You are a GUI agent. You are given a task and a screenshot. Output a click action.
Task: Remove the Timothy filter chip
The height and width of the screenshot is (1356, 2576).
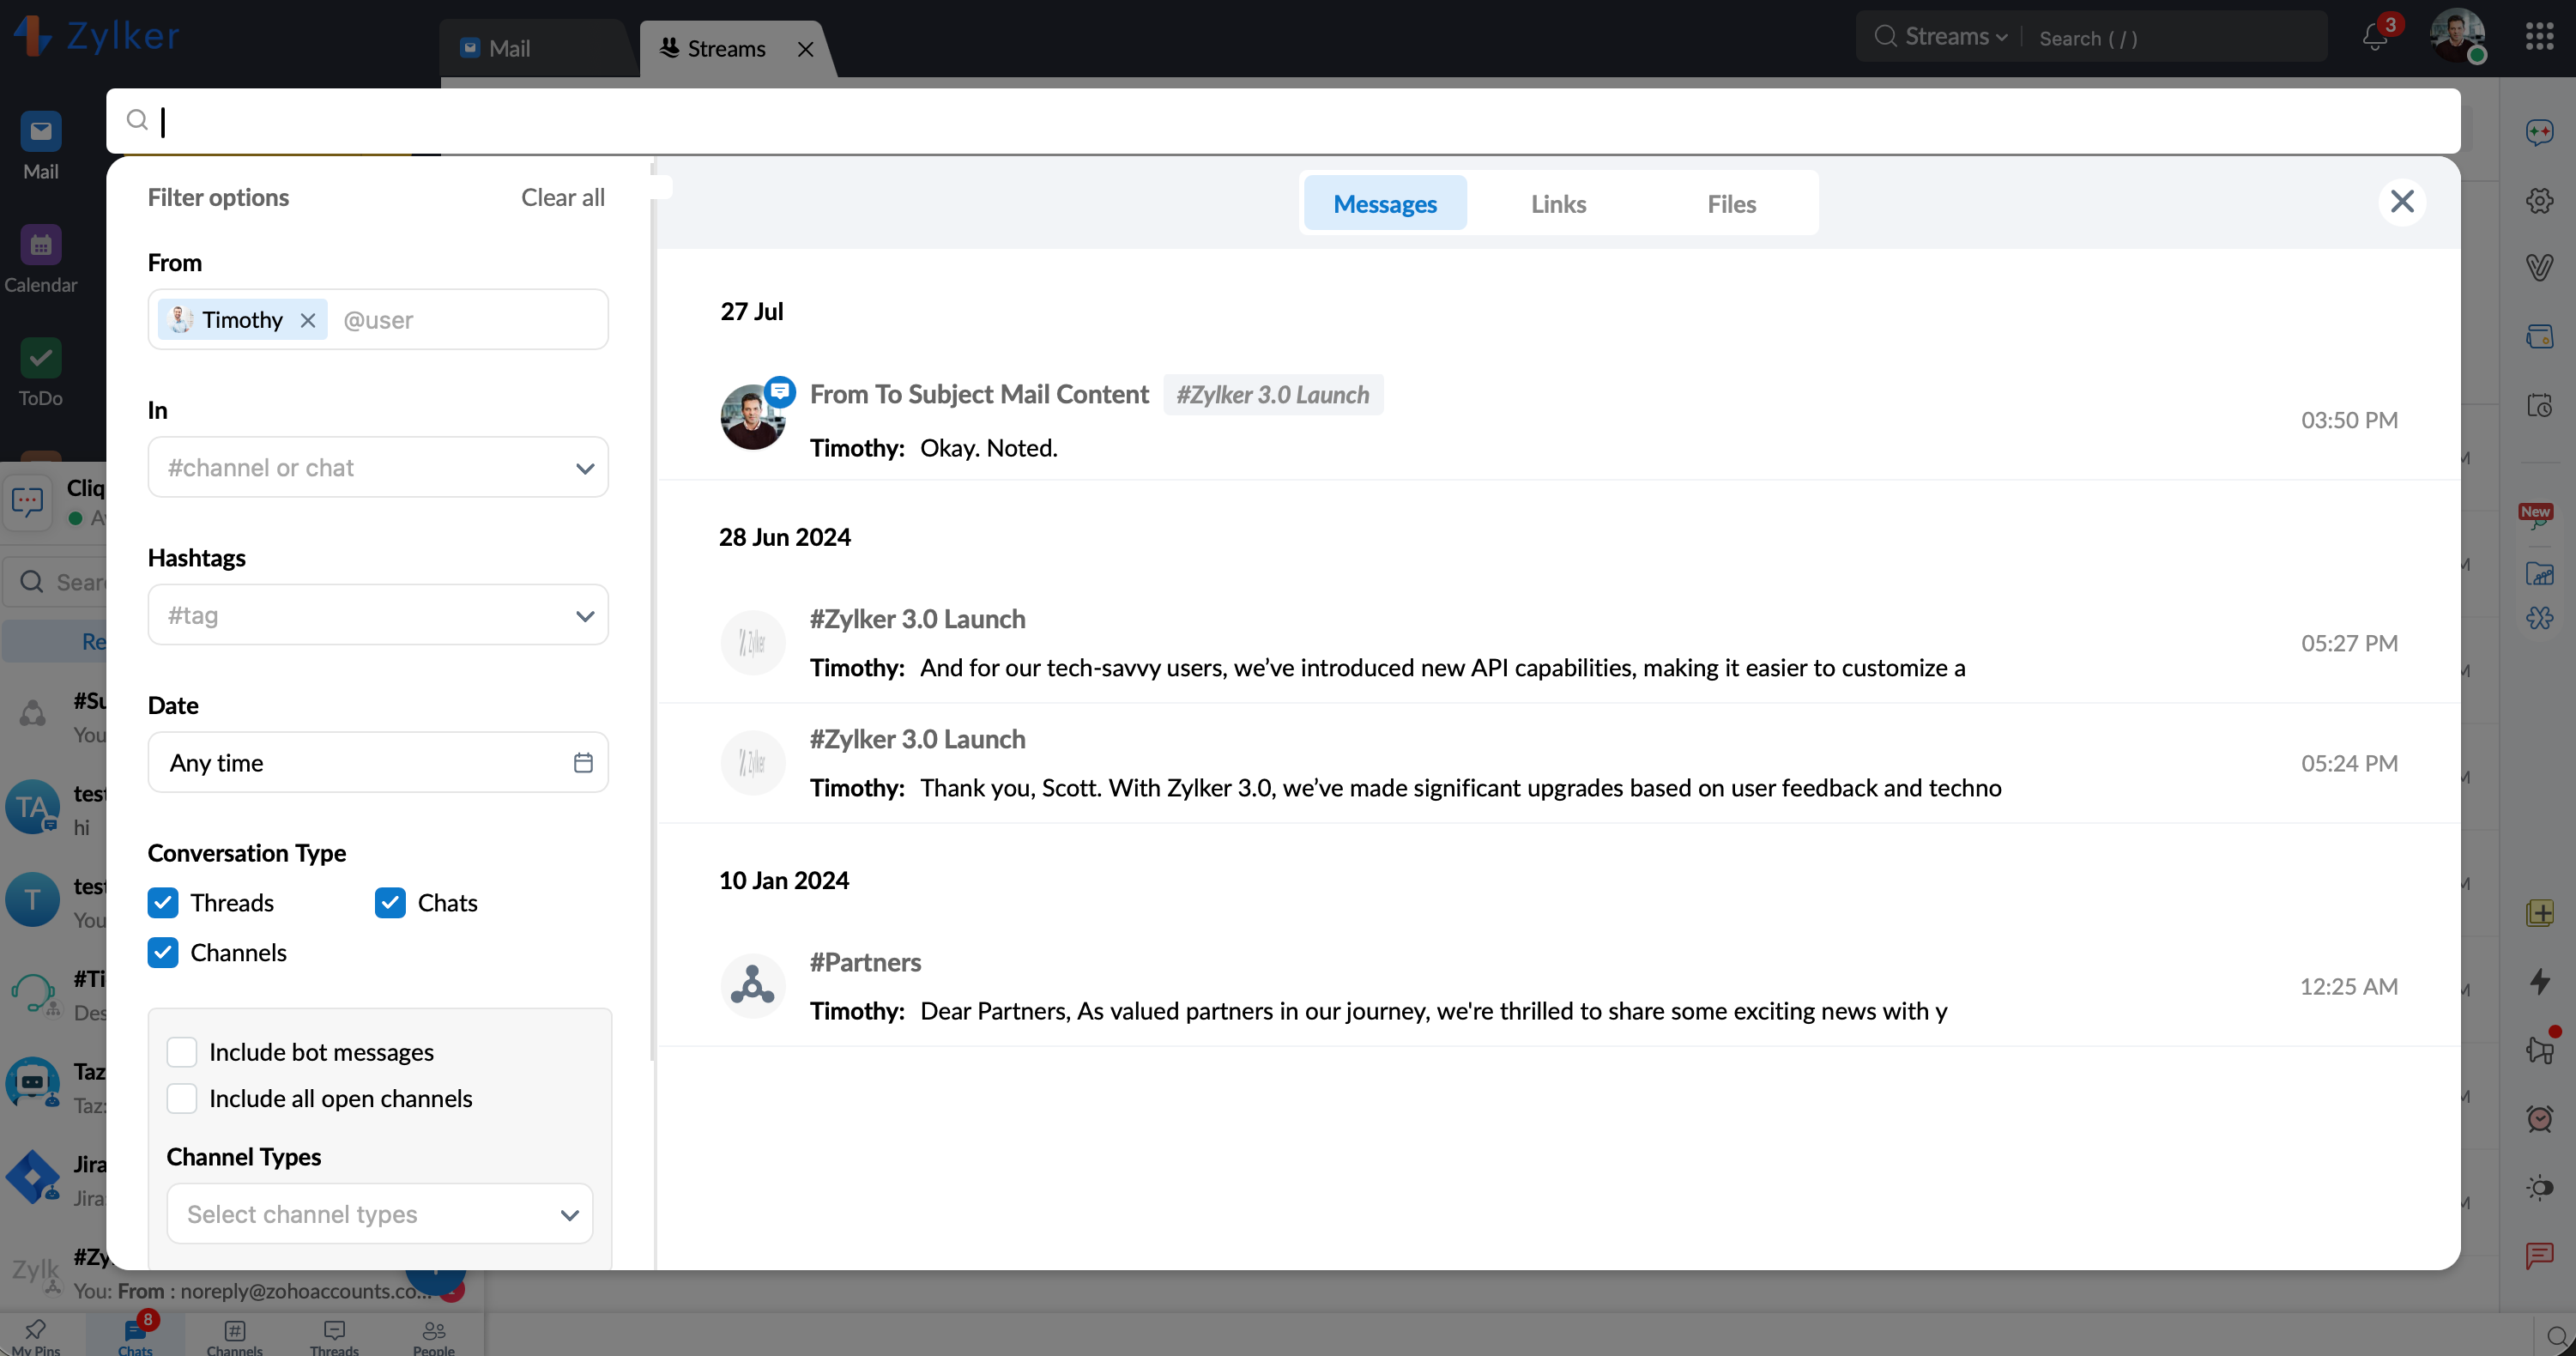tap(308, 320)
